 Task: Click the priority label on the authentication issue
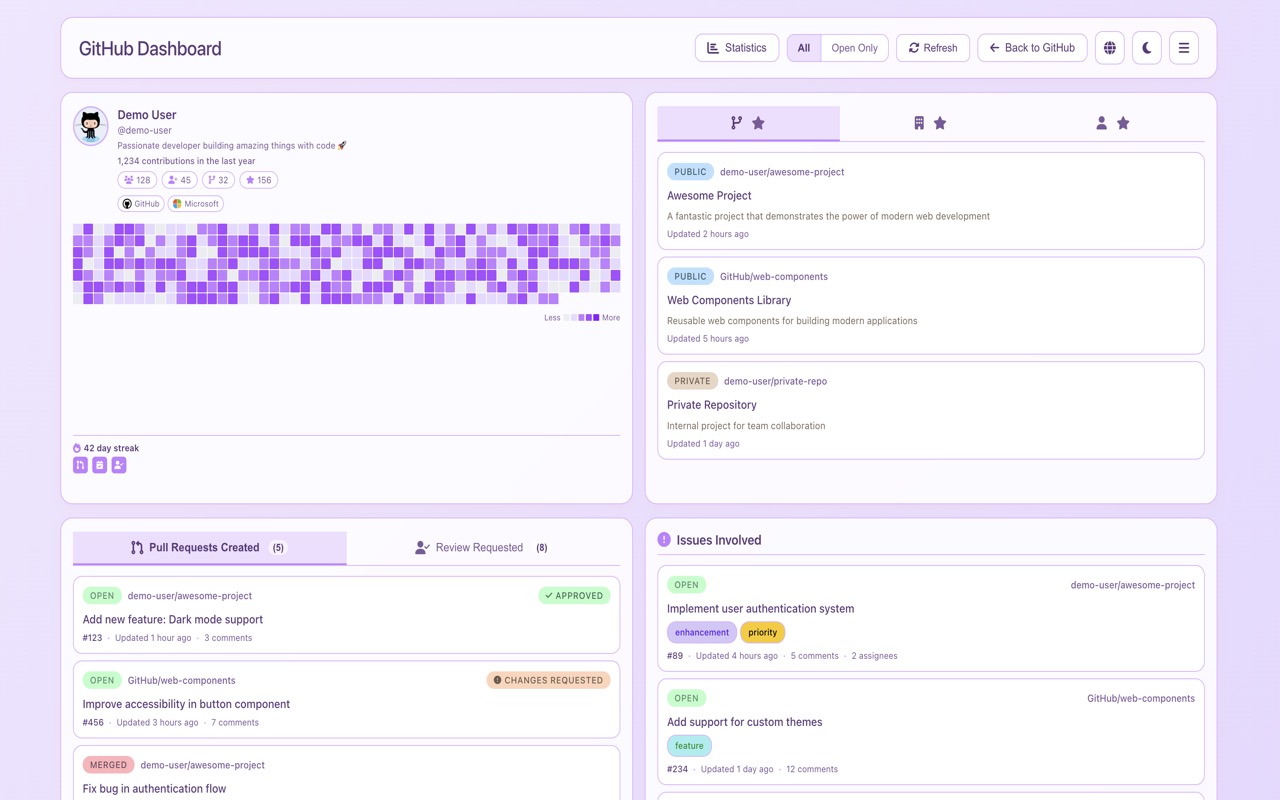click(x=763, y=631)
